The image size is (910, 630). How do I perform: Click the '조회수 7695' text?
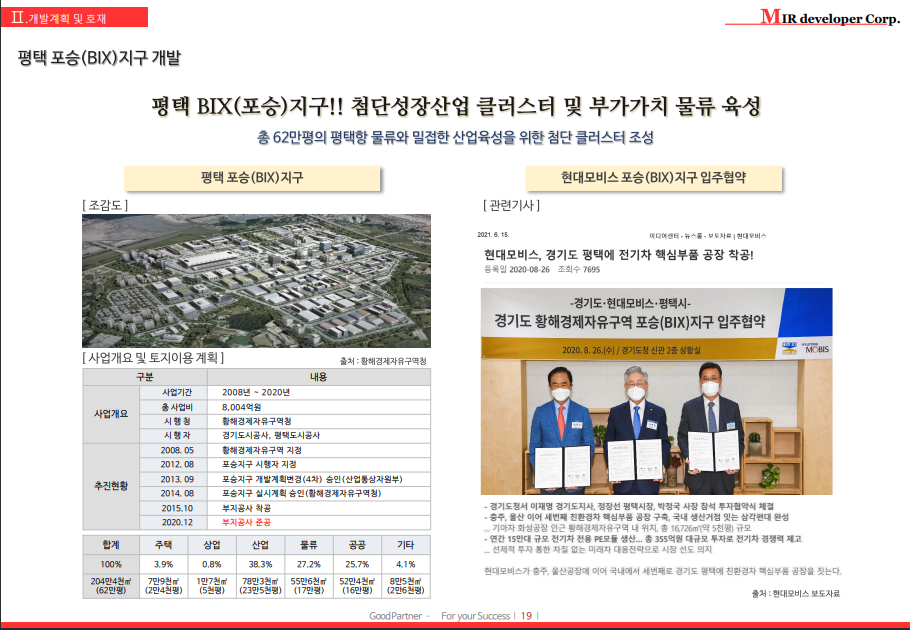click(x=579, y=270)
